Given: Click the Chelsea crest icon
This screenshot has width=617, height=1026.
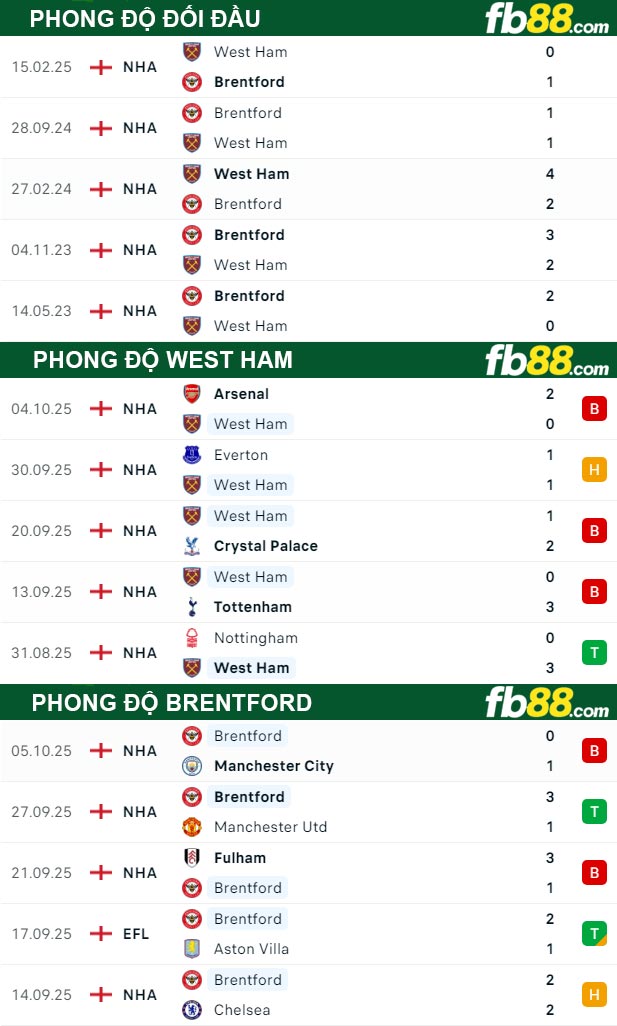Looking at the screenshot, I should pos(192,1010).
